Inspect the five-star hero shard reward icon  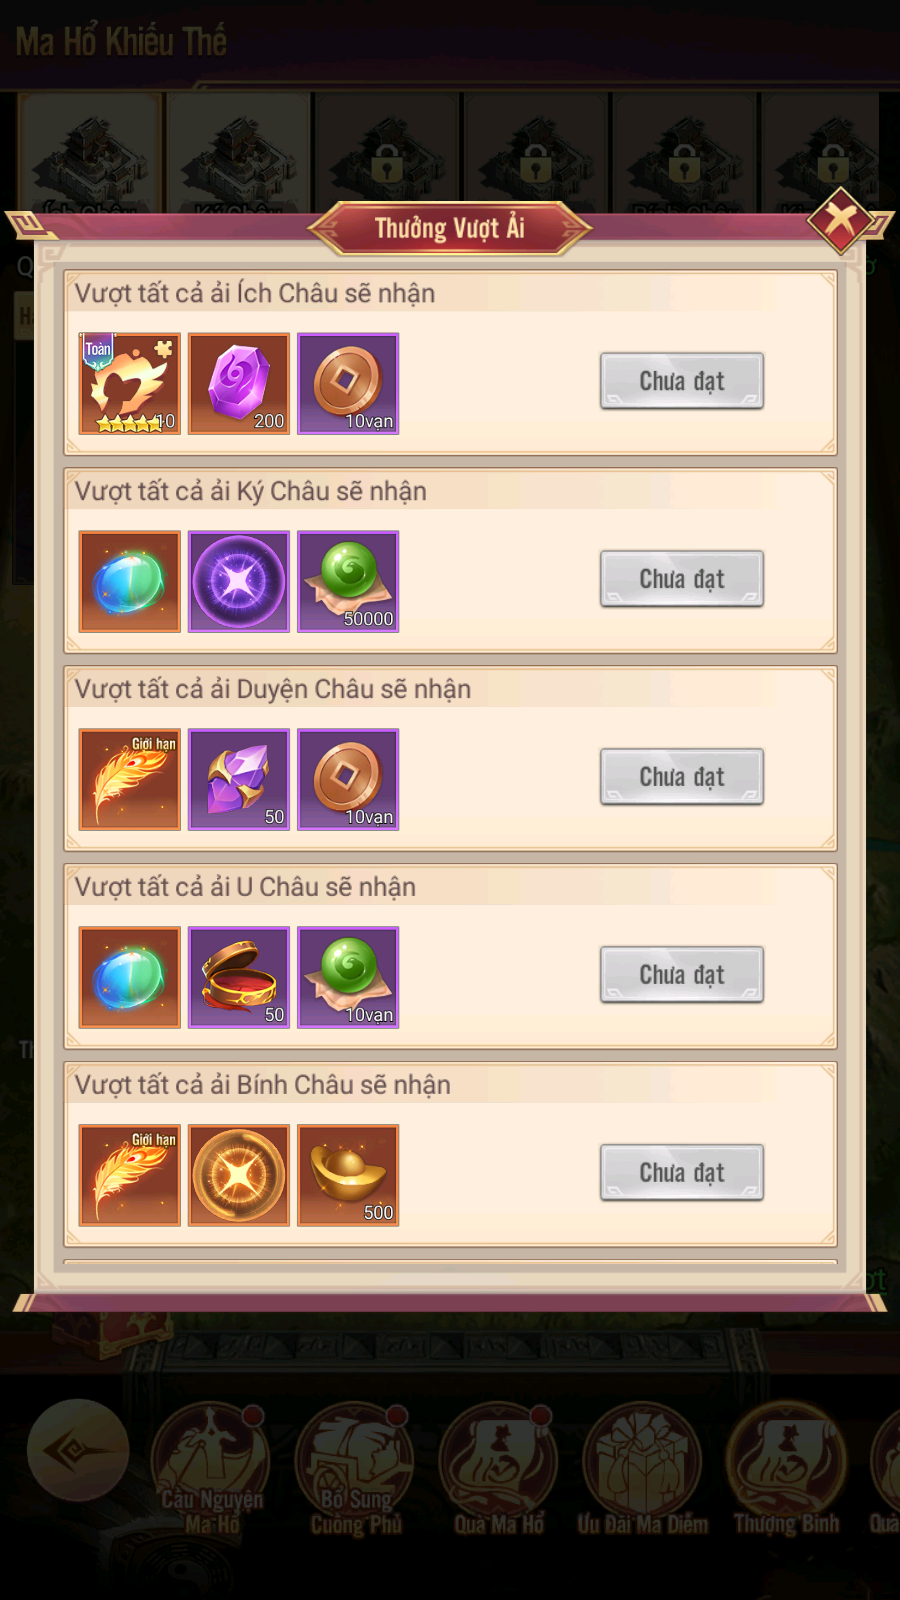pos(130,383)
